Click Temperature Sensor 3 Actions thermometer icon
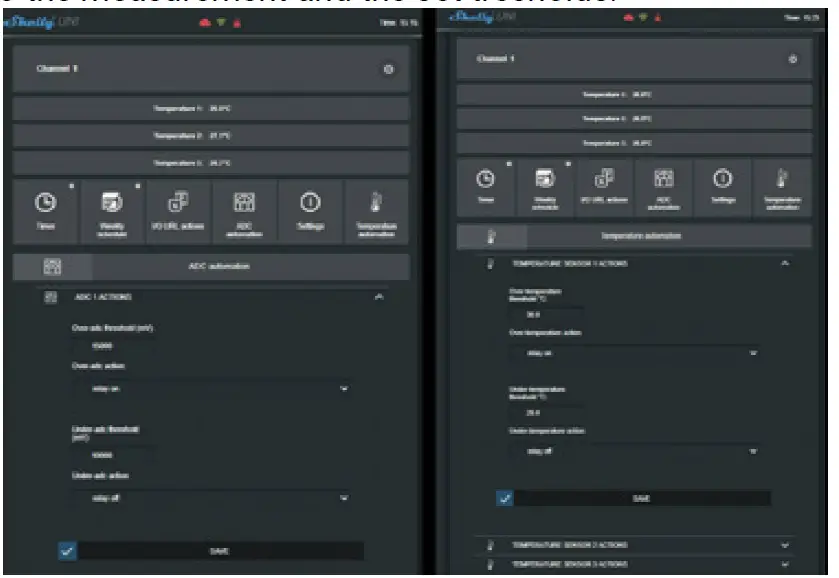The height and width of the screenshot is (578, 839). [490, 564]
